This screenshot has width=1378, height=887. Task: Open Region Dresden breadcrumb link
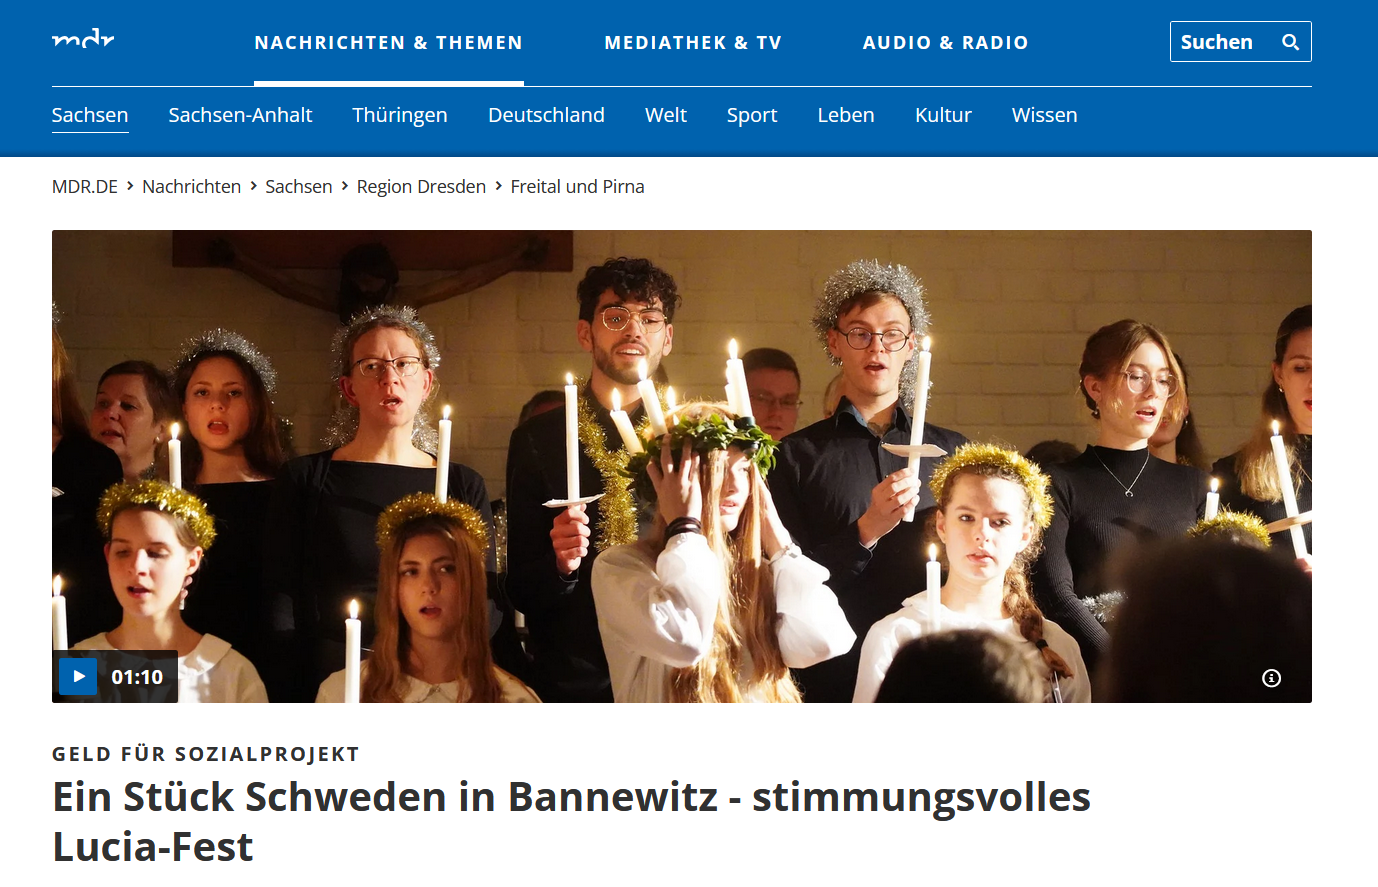pyautogui.click(x=421, y=187)
